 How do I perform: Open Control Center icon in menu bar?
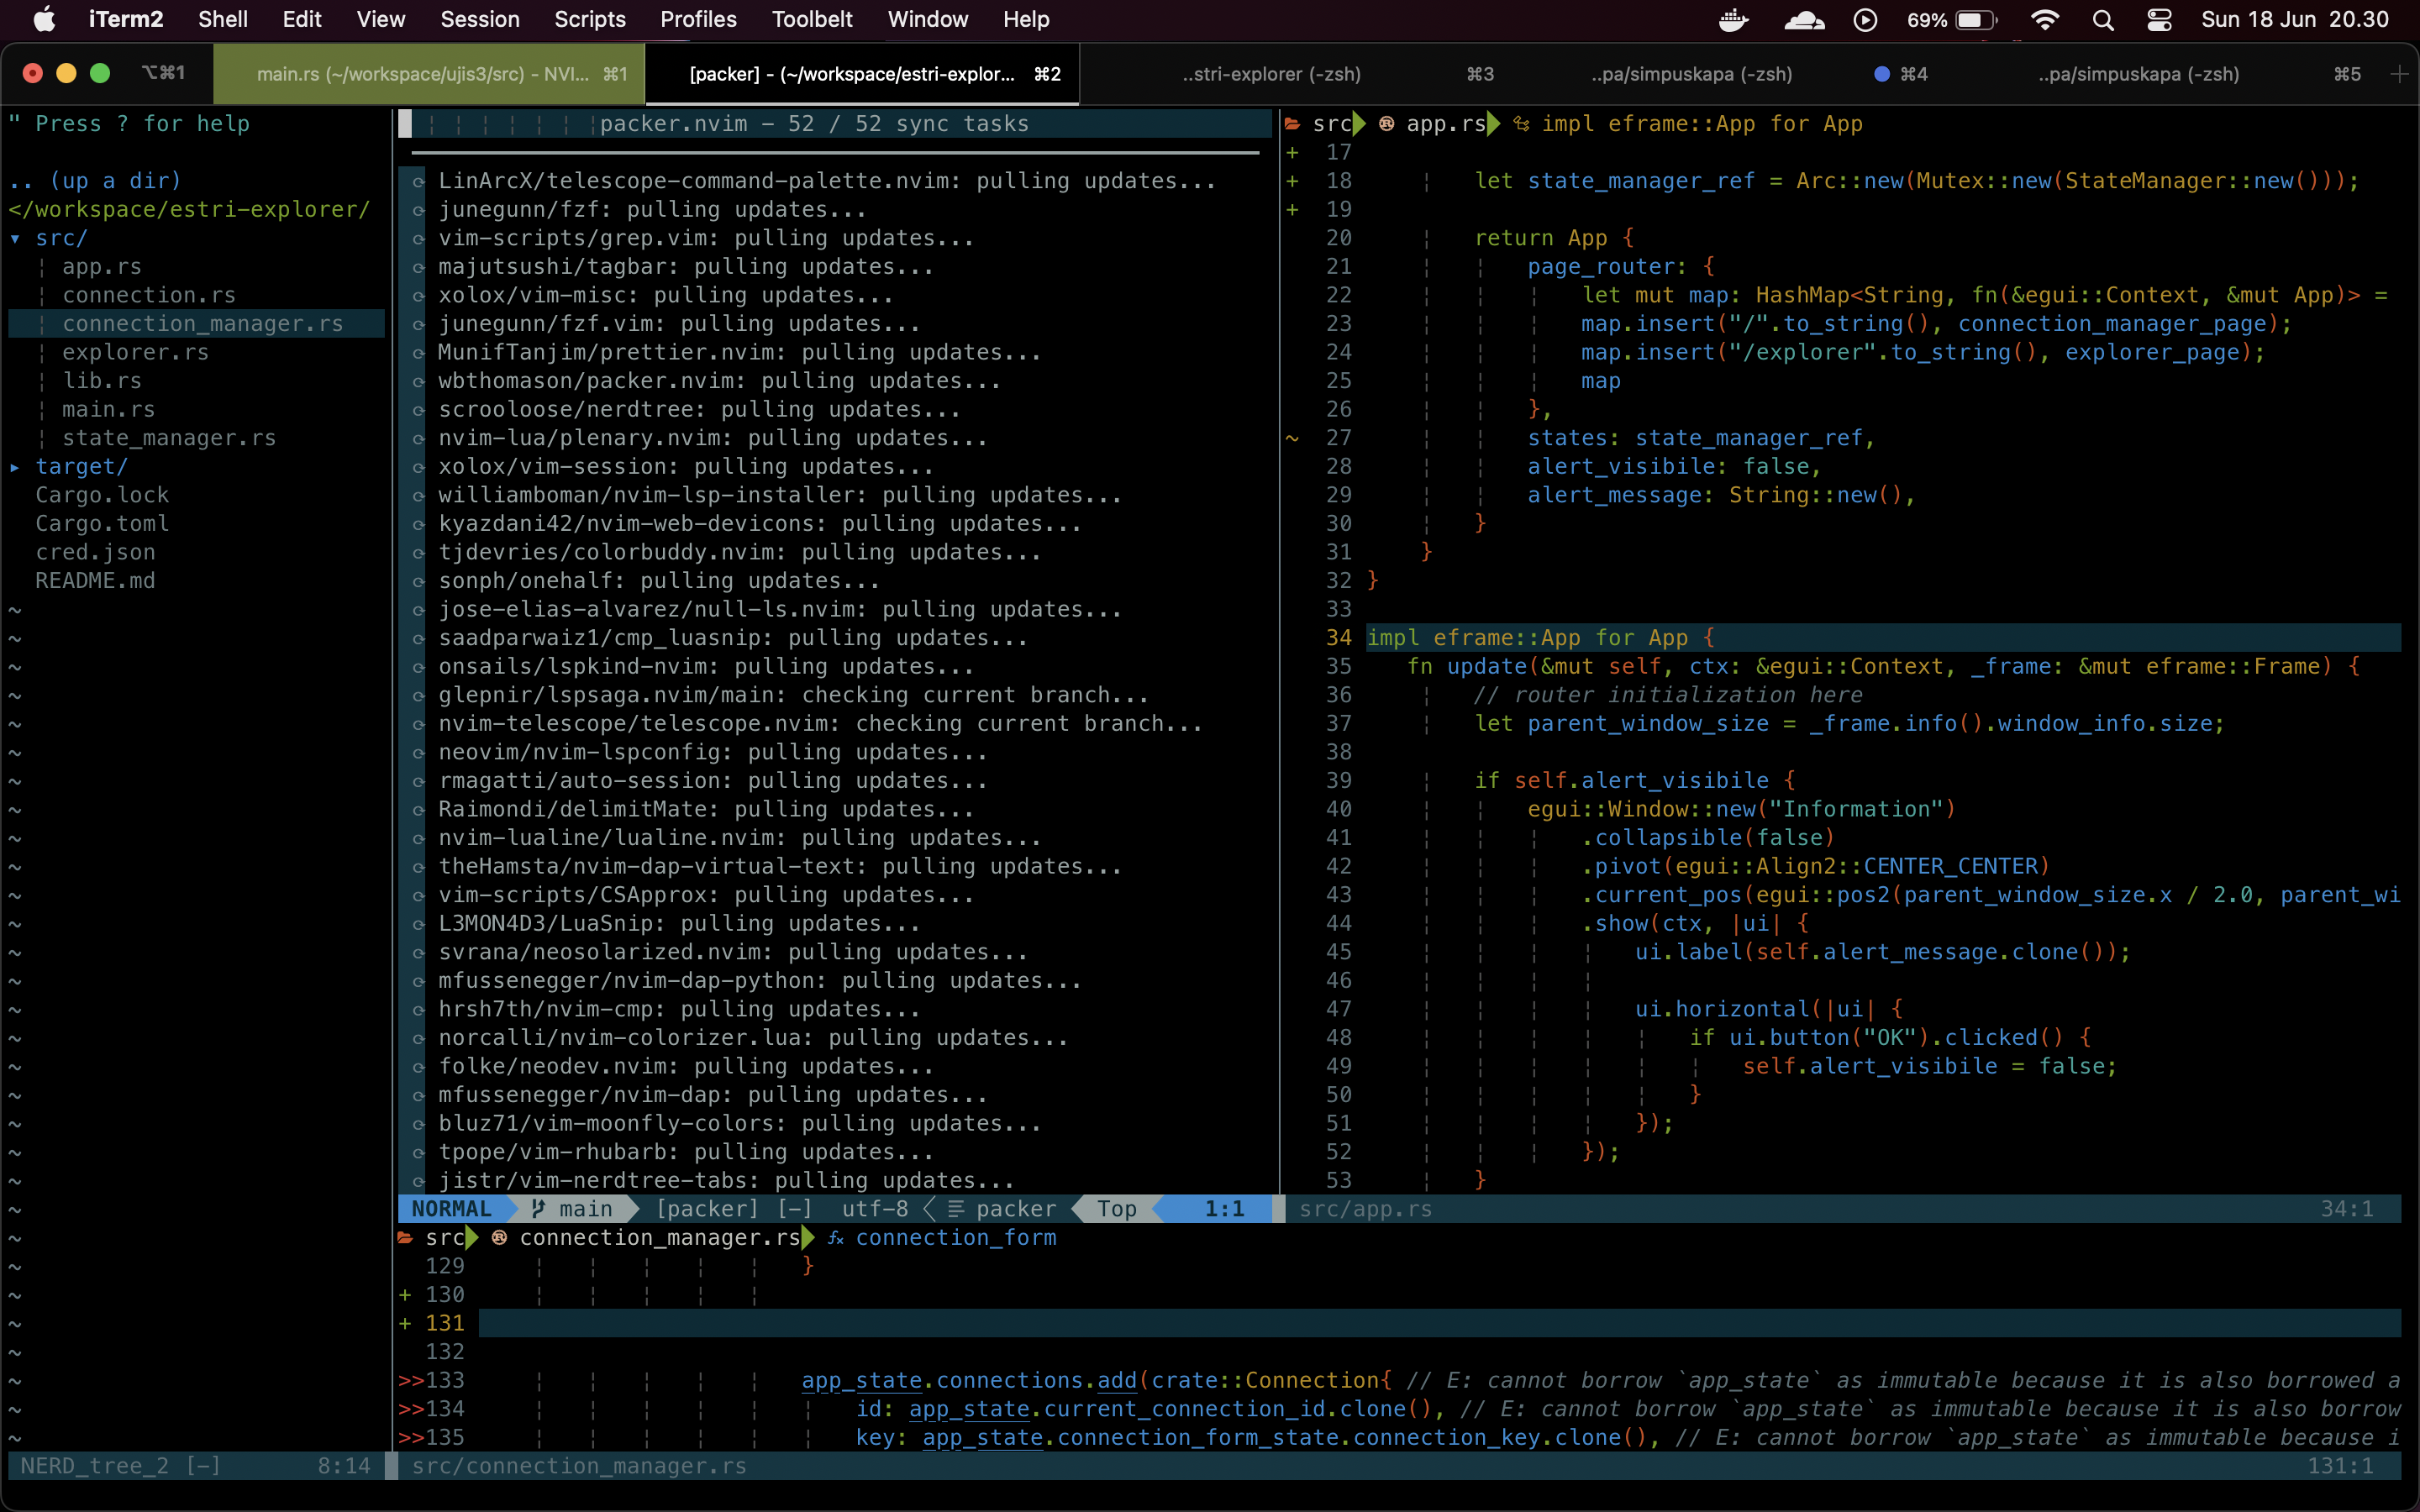click(2159, 20)
